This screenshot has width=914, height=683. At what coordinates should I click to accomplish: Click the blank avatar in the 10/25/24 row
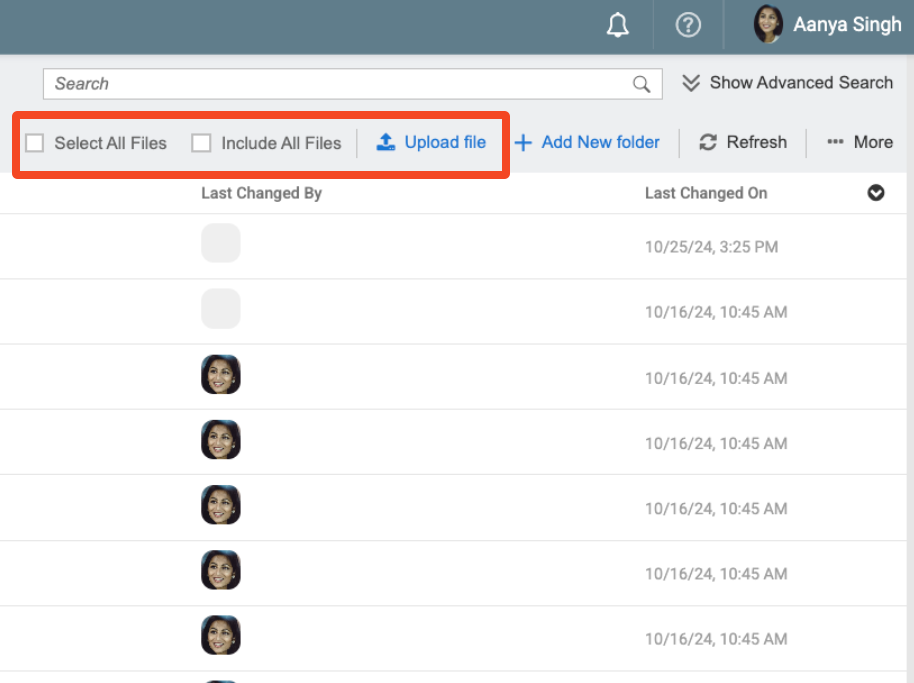[221, 243]
